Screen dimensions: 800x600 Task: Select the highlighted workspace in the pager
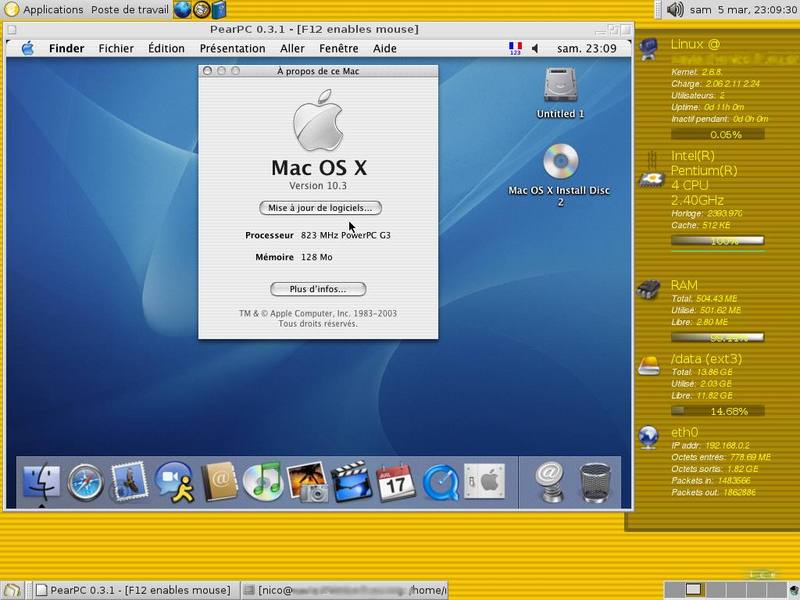pos(693,590)
